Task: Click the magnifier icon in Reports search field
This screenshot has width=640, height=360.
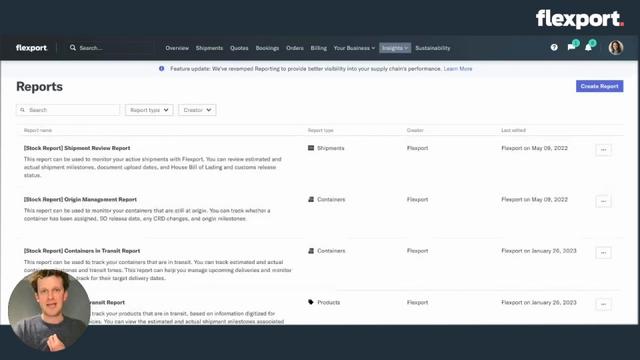Action: (x=22, y=110)
